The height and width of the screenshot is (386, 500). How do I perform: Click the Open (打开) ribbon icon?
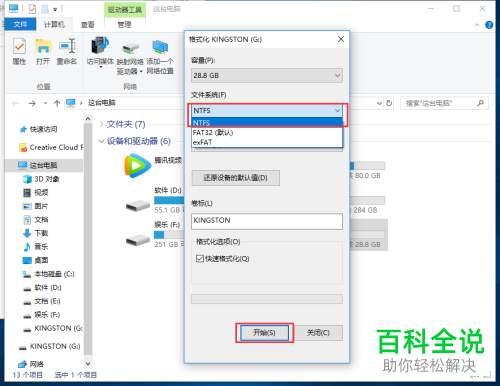[43, 51]
